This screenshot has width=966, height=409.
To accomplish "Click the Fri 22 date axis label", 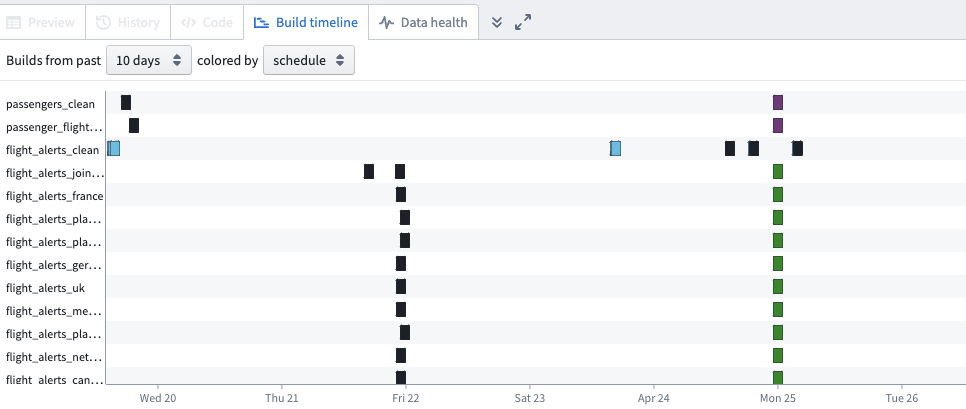I will pos(405,398).
